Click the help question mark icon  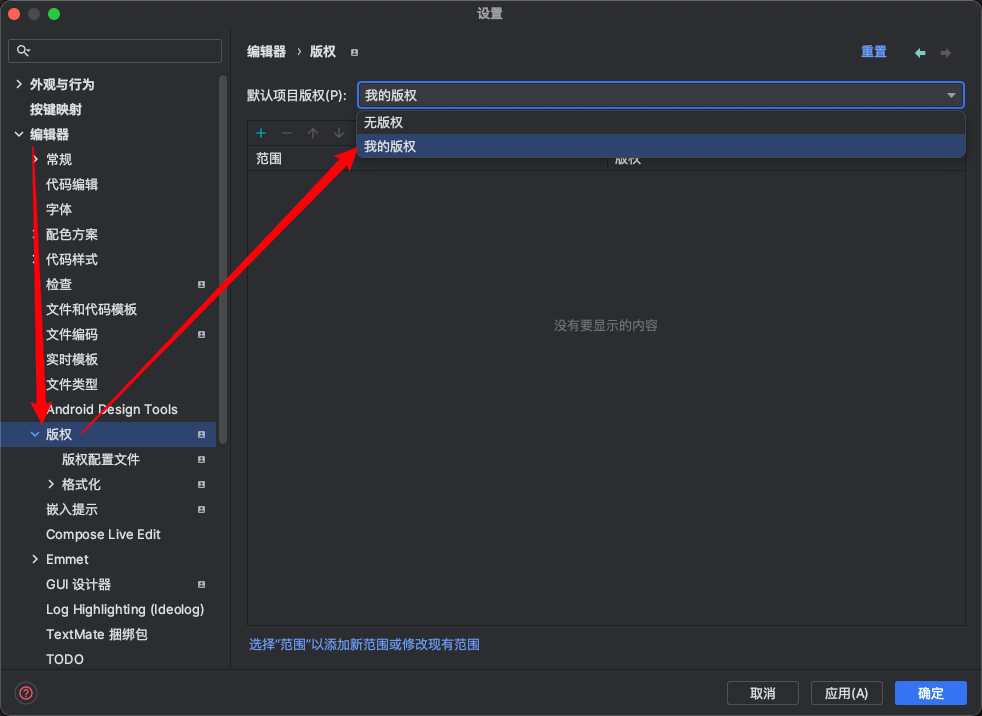pyautogui.click(x=27, y=693)
